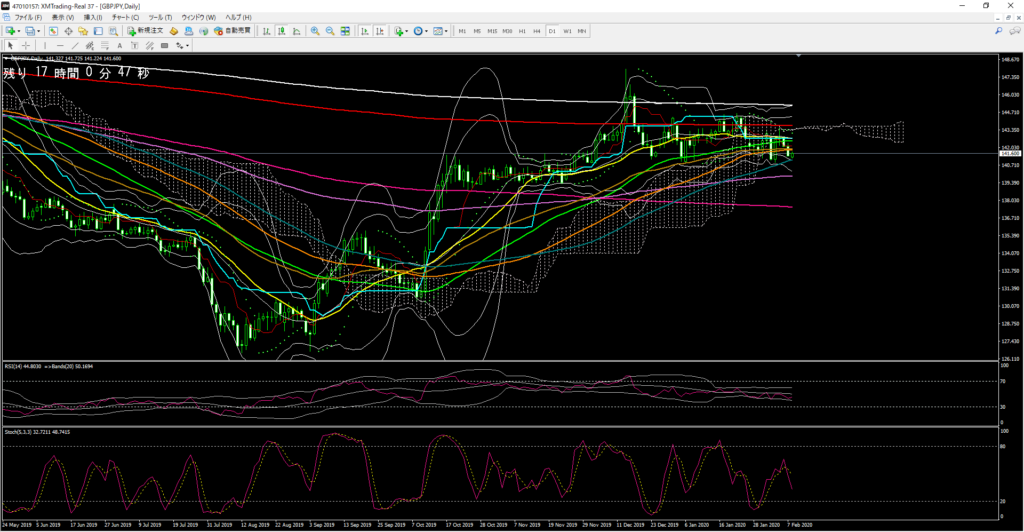Open the Navigator panel
Viewport: 1024px width, 532px height.
83,31
